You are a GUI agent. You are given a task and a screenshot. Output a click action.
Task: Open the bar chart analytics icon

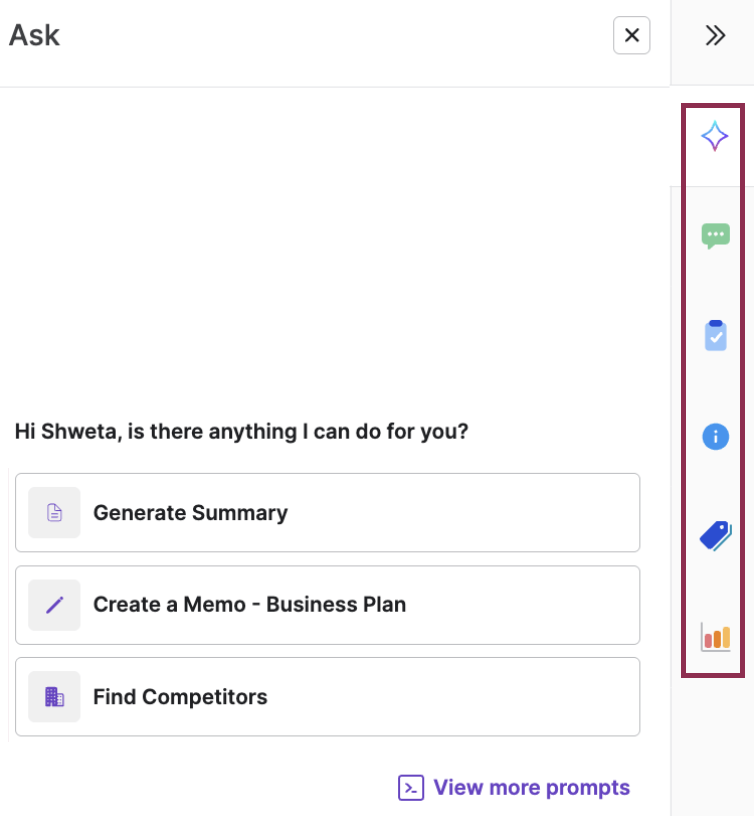[715, 636]
